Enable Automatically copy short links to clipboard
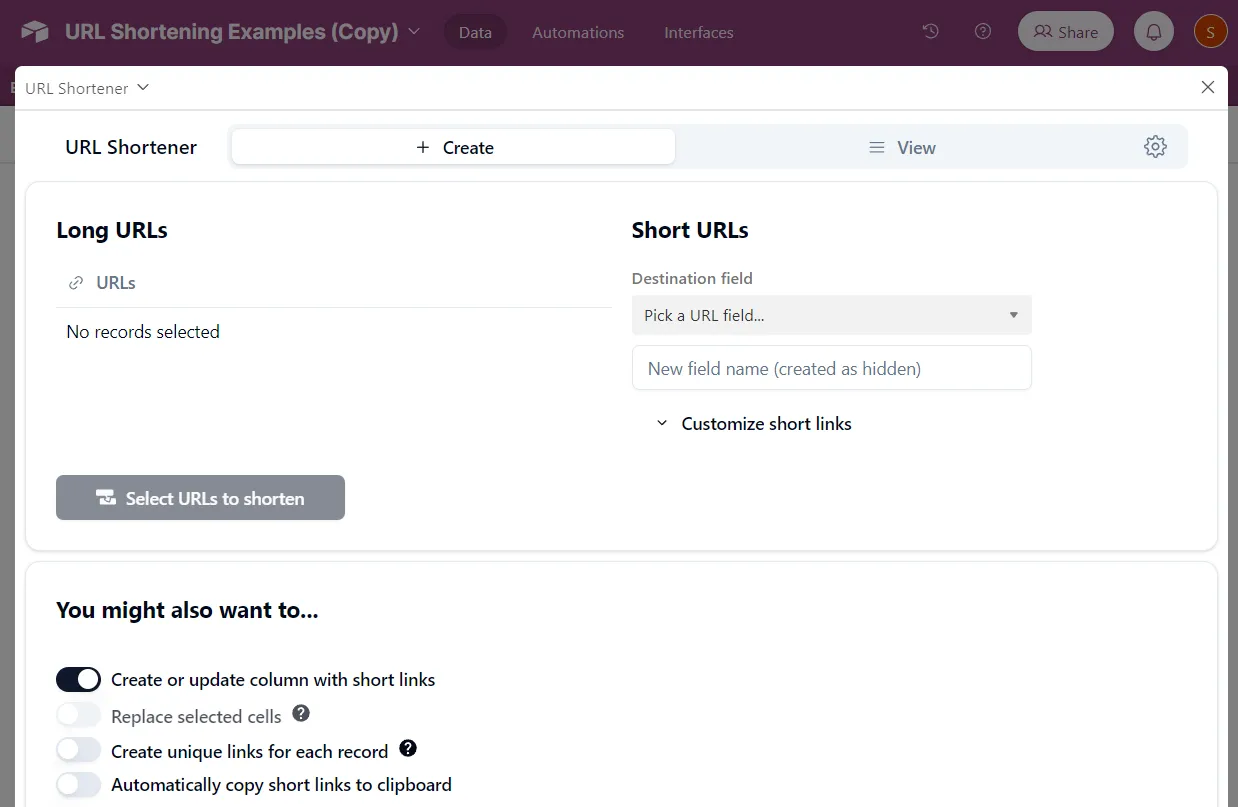The width and height of the screenshot is (1238, 807). coord(78,785)
